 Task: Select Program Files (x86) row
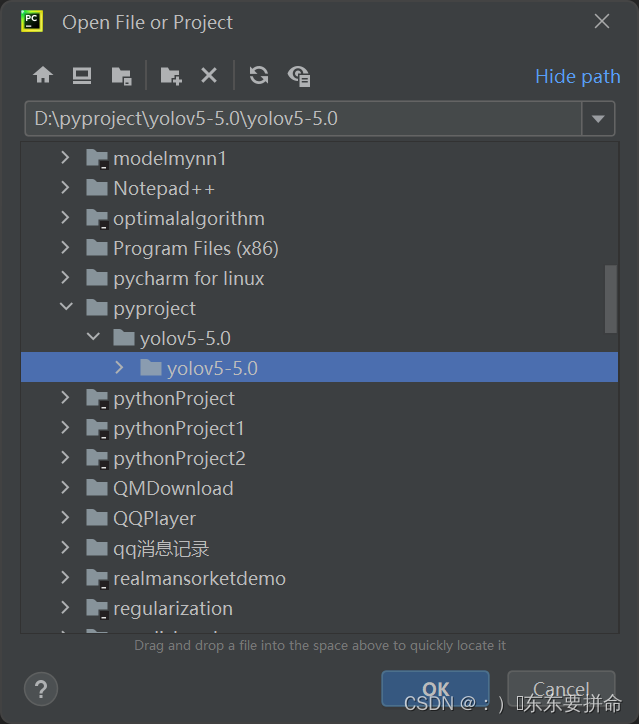tap(319, 248)
